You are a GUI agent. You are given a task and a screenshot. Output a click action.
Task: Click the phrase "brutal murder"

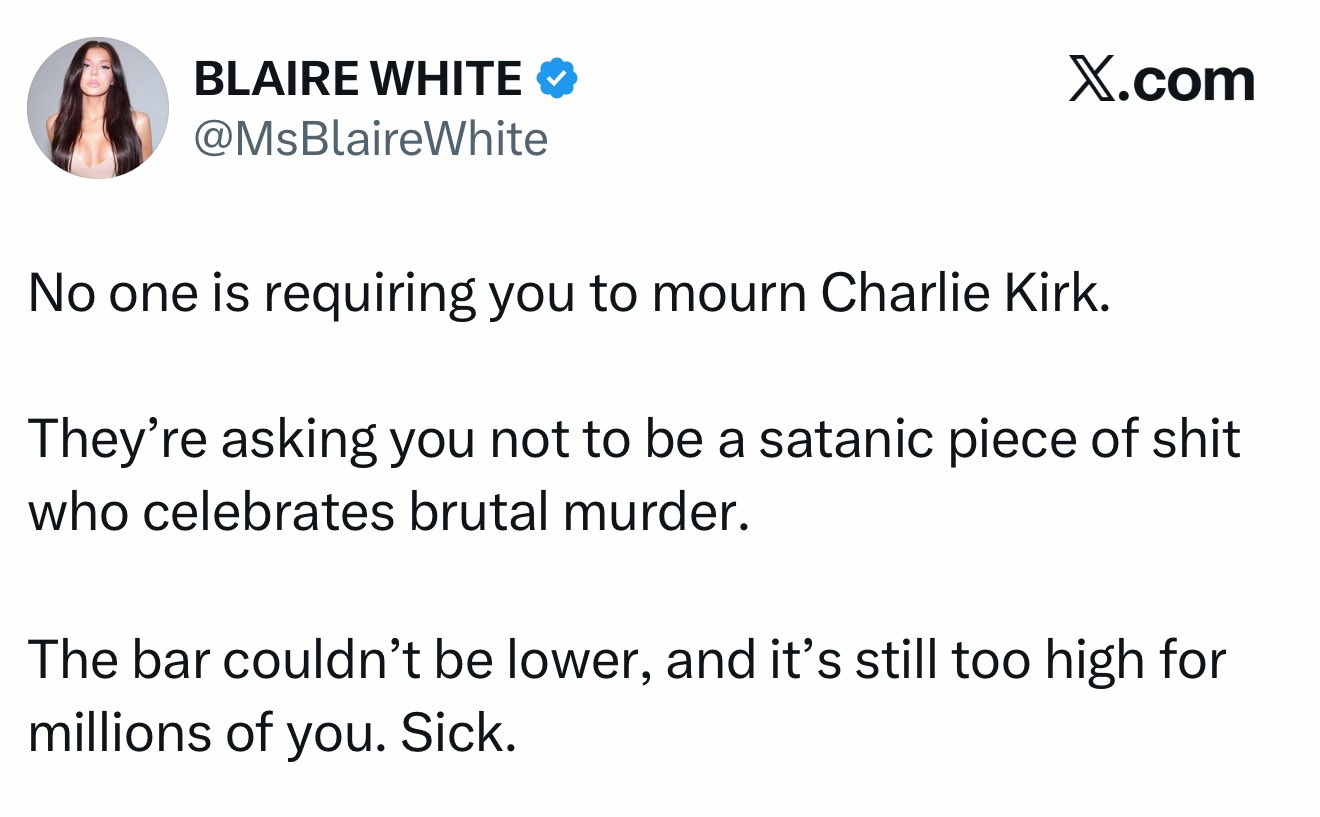click(577, 512)
